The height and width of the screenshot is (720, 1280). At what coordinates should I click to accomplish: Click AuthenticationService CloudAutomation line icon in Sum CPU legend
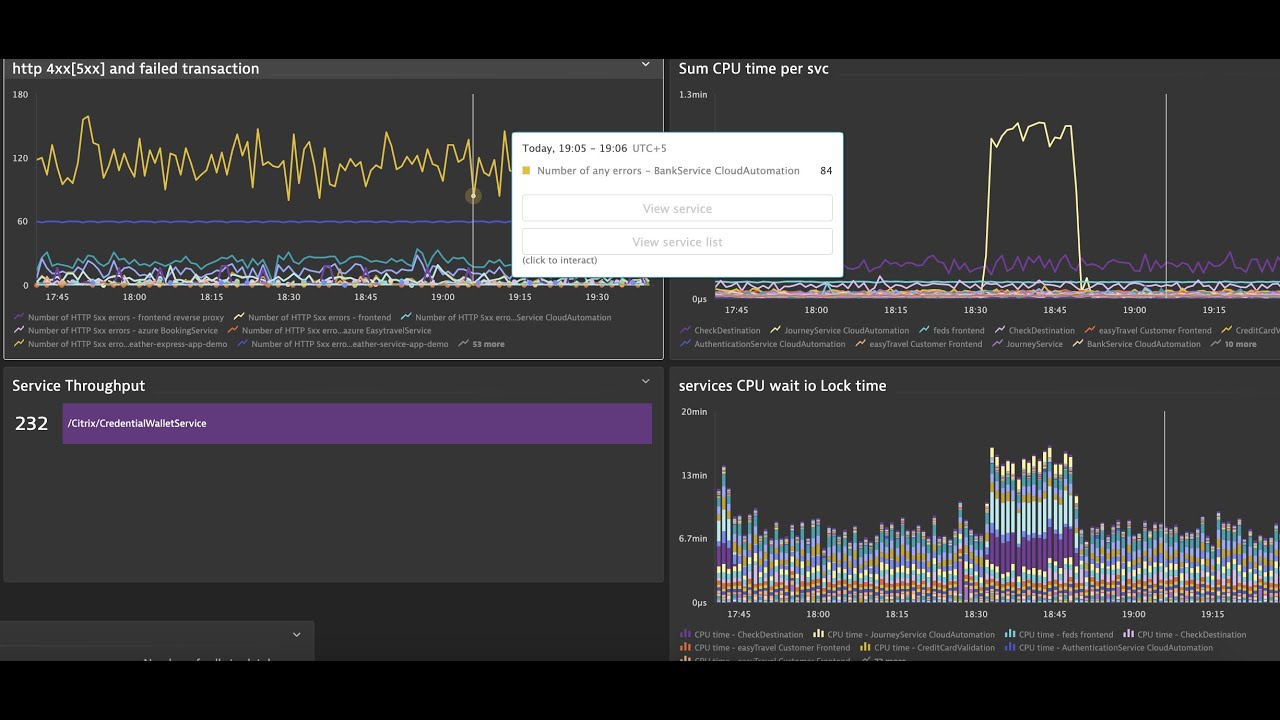tap(686, 344)
